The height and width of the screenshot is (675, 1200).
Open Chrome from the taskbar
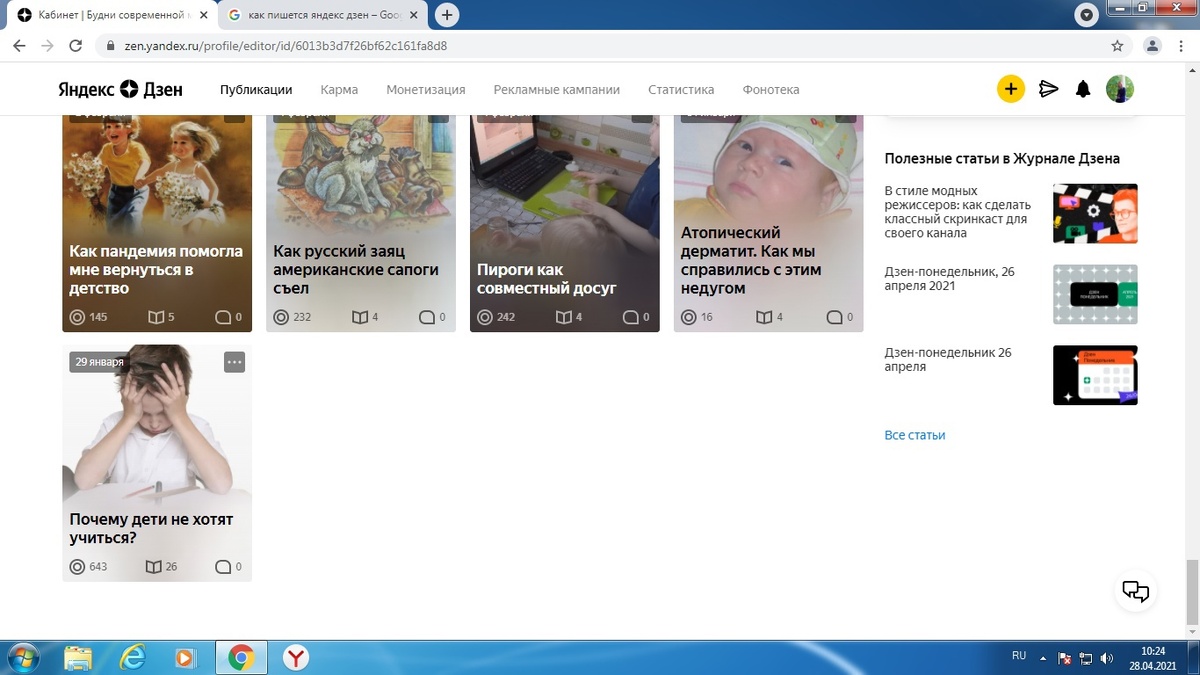tap(240, 657)
